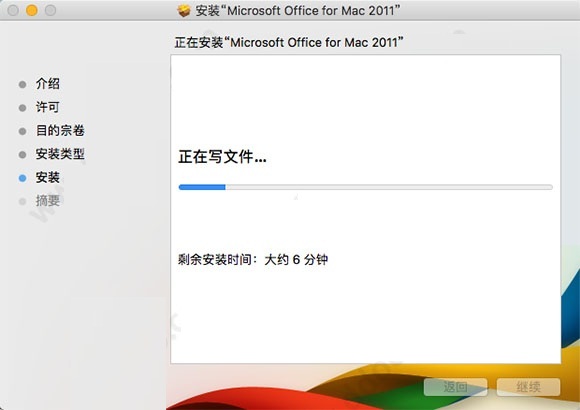Image resolution: width=580 pixels, height=410 pixels.
Task: Click the package icon in title bar
Action: [184, 11]
